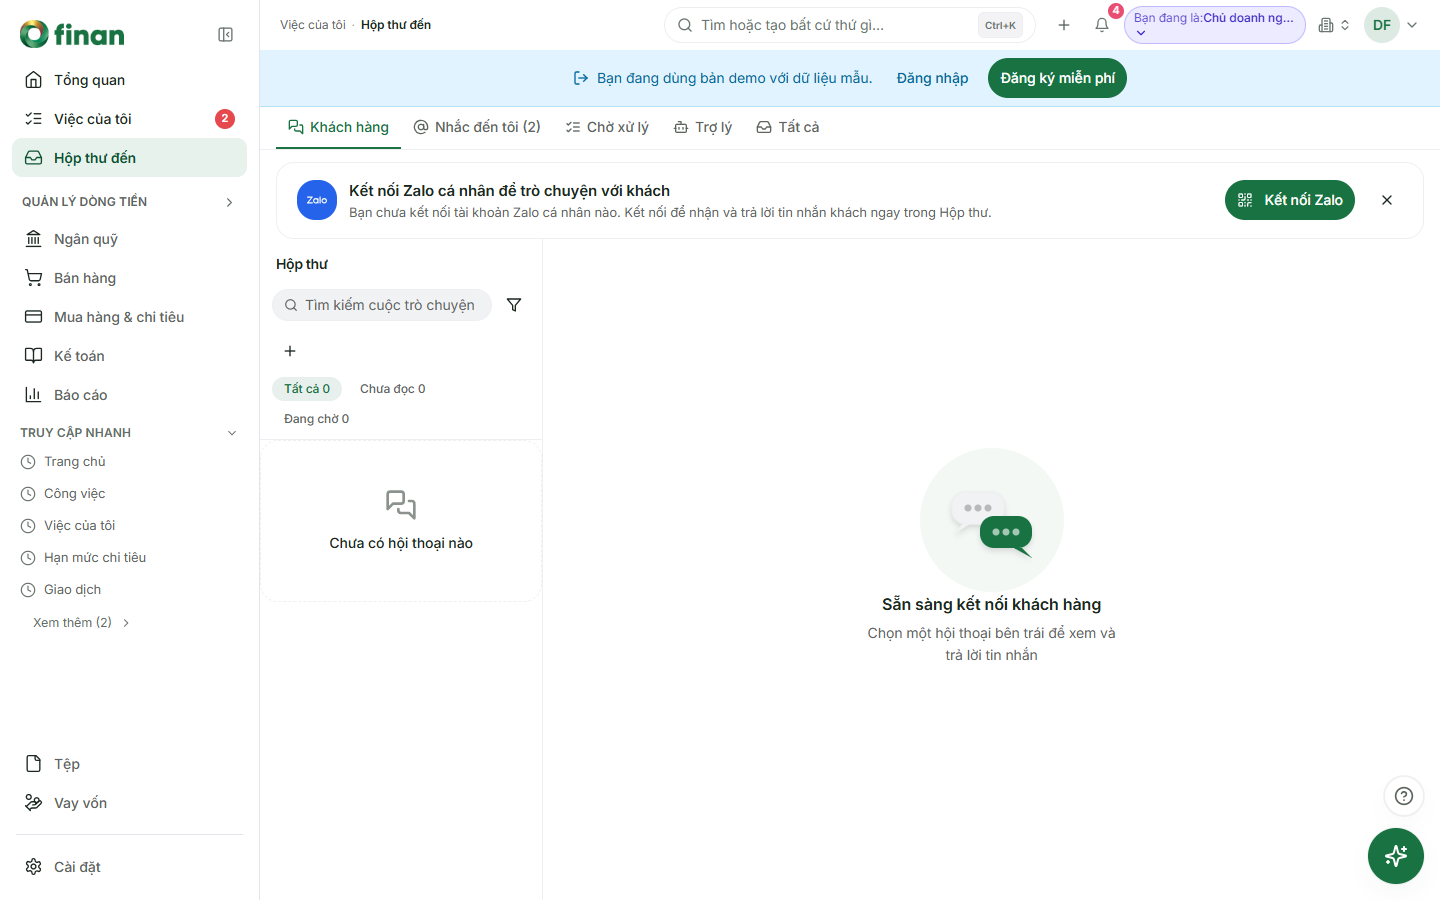
Task: Open the business switcher building icon
Action: [1334, 25]
